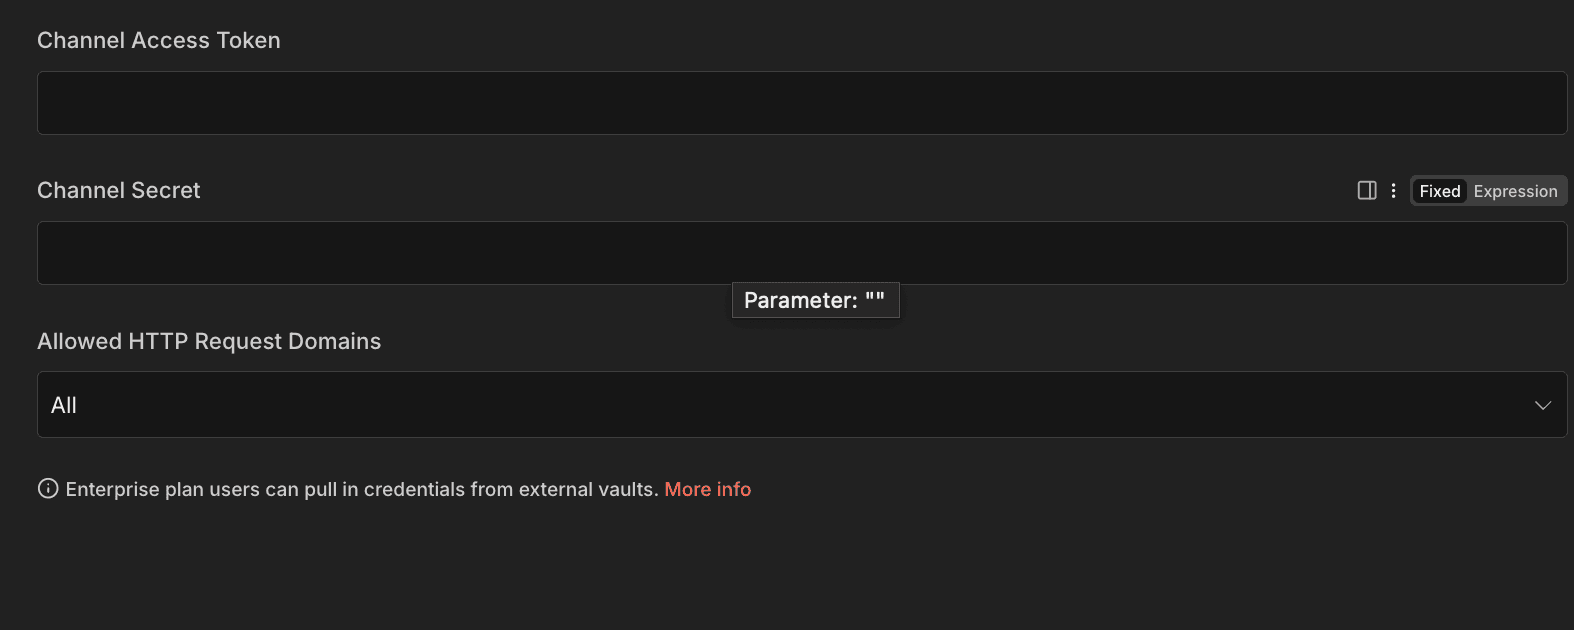Select the "All" value in domains selector
This screenshot has width=1574, height=630.
click(x=64, y=405)
